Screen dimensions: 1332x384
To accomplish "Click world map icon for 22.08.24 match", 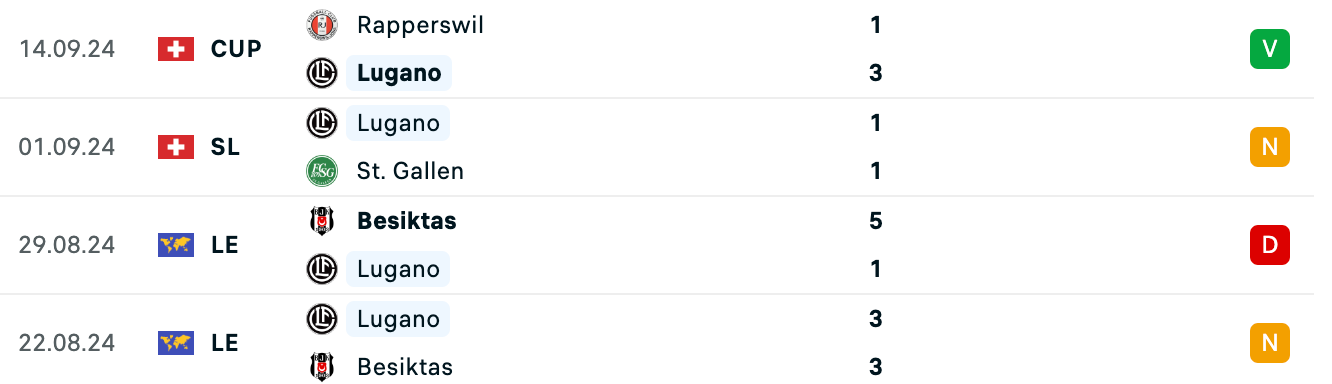I will point(176,343).
